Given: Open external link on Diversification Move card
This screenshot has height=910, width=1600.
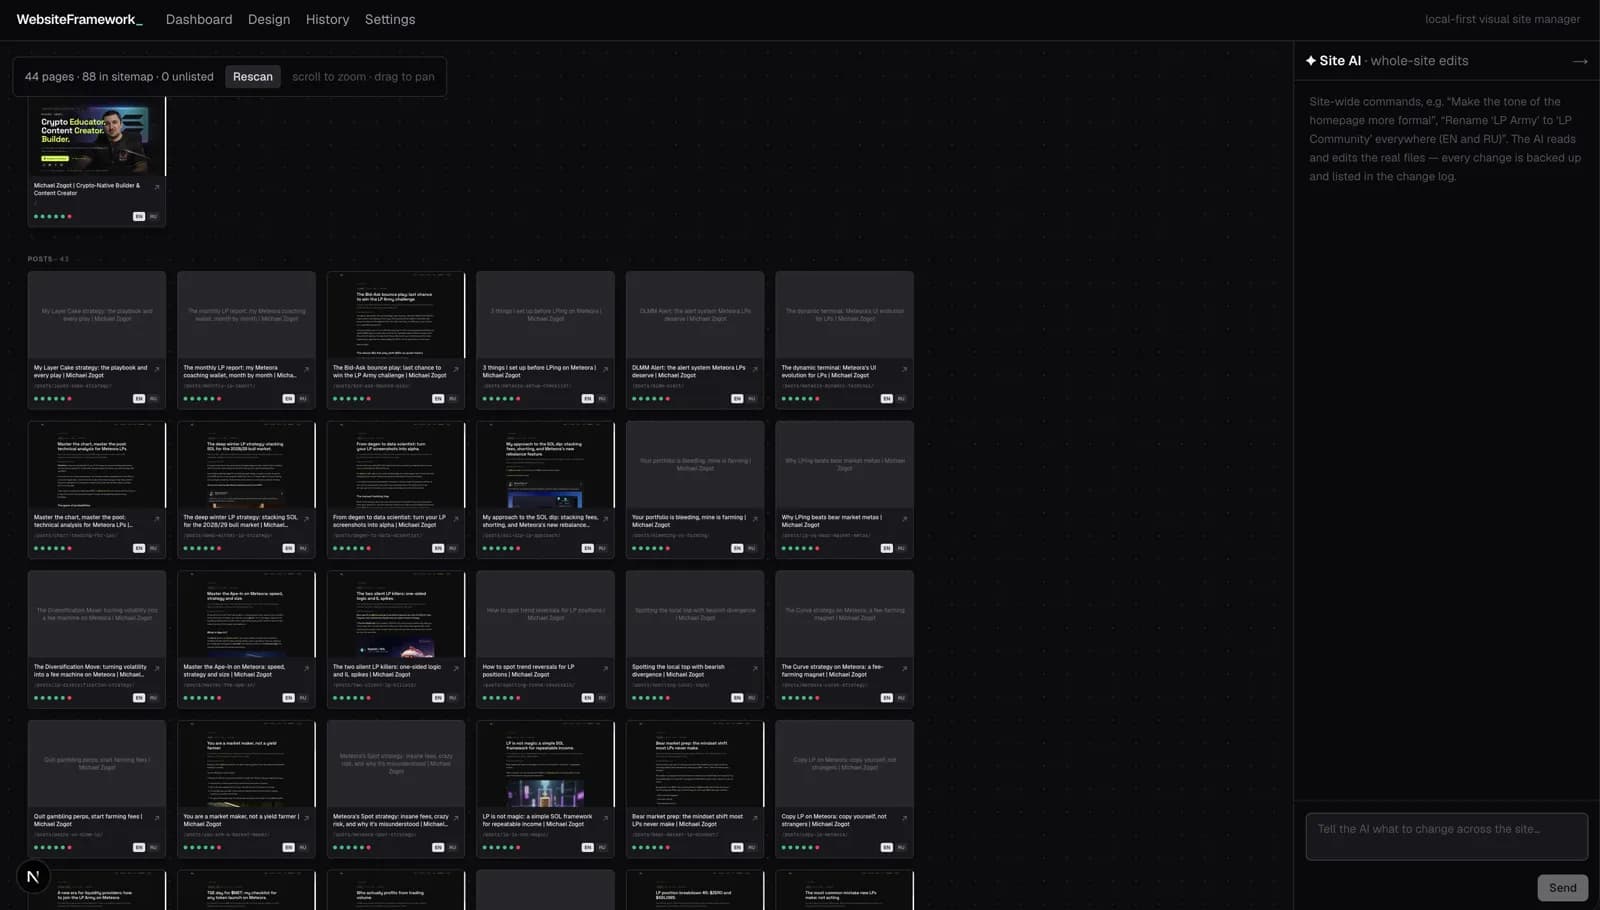Looking at the screenshot, I should point(157,668).
